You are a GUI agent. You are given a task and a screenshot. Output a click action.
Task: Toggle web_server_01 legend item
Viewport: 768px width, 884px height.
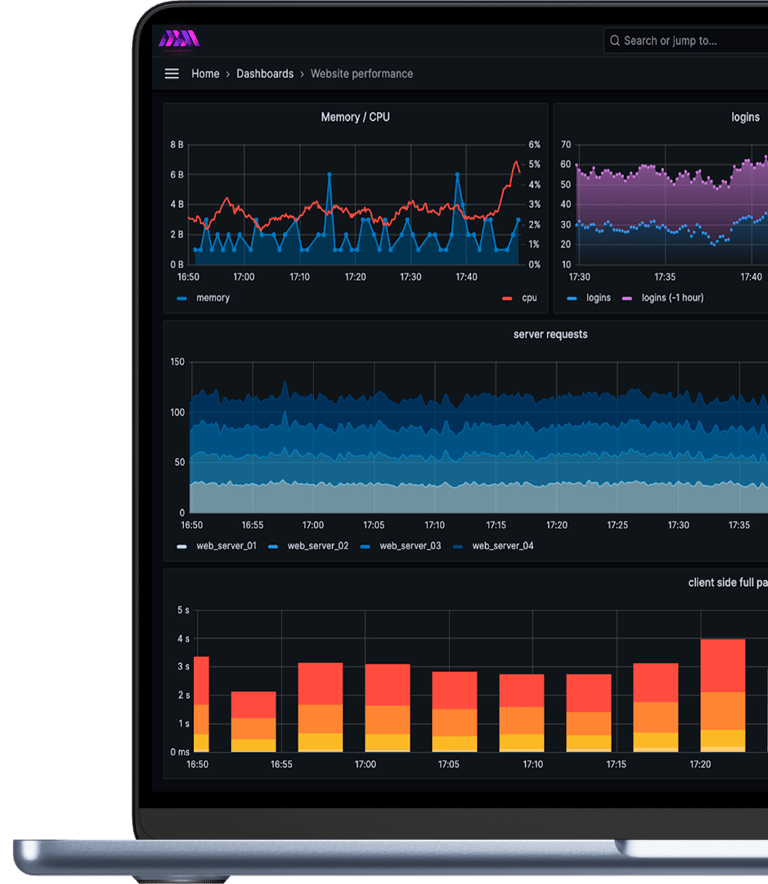pyautogui.click(x=226, y=546)
